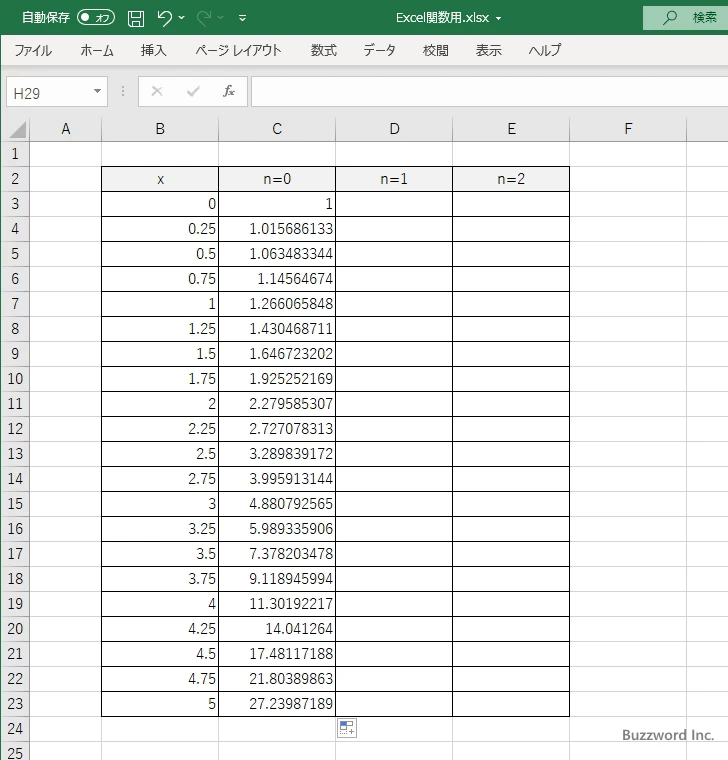This screenshot has height=760, width=728.
Task: Open the ページ レイアウト tab
Action: (238, 50)
